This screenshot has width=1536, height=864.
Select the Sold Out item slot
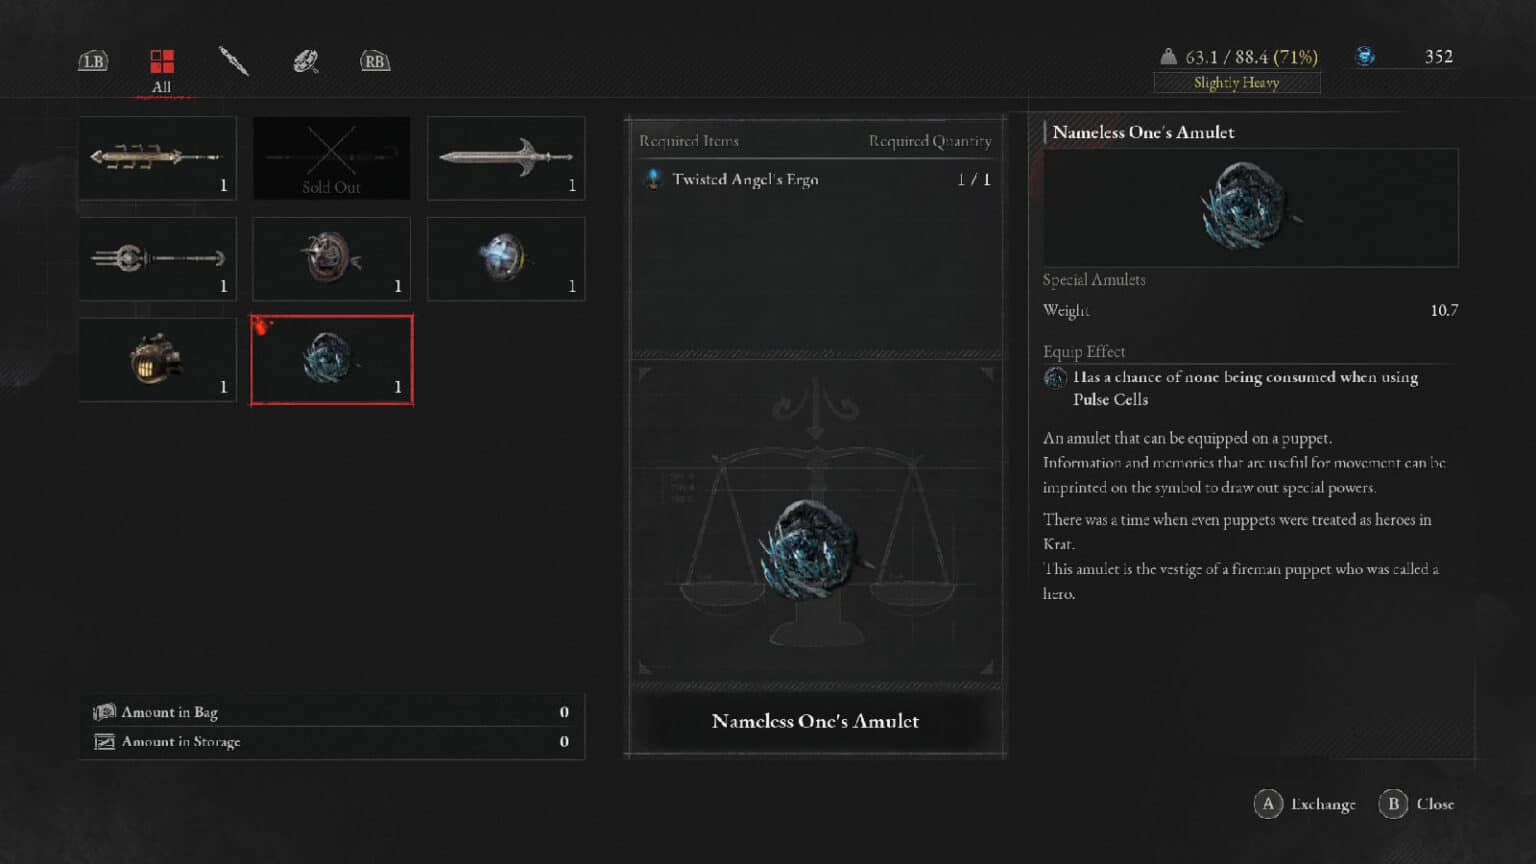[x=331, y=158]
